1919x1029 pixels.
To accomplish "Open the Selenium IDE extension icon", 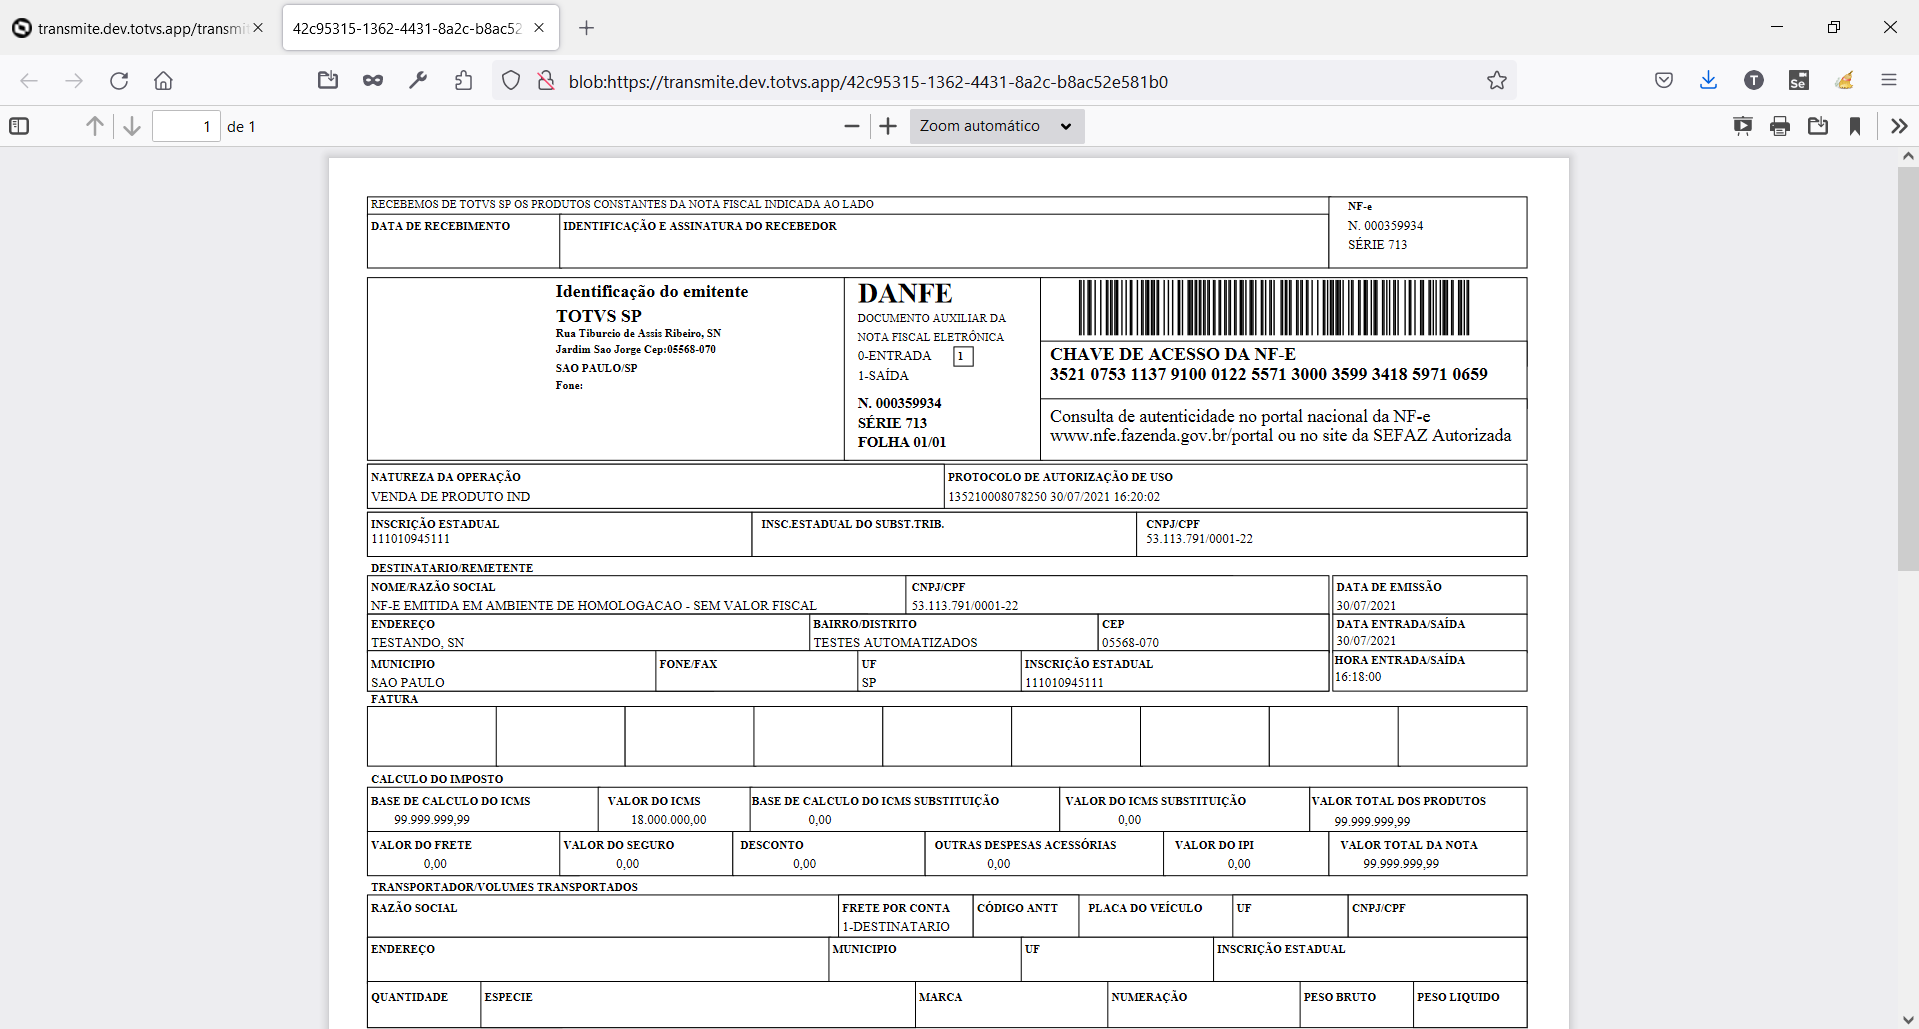I will 1799,81.
